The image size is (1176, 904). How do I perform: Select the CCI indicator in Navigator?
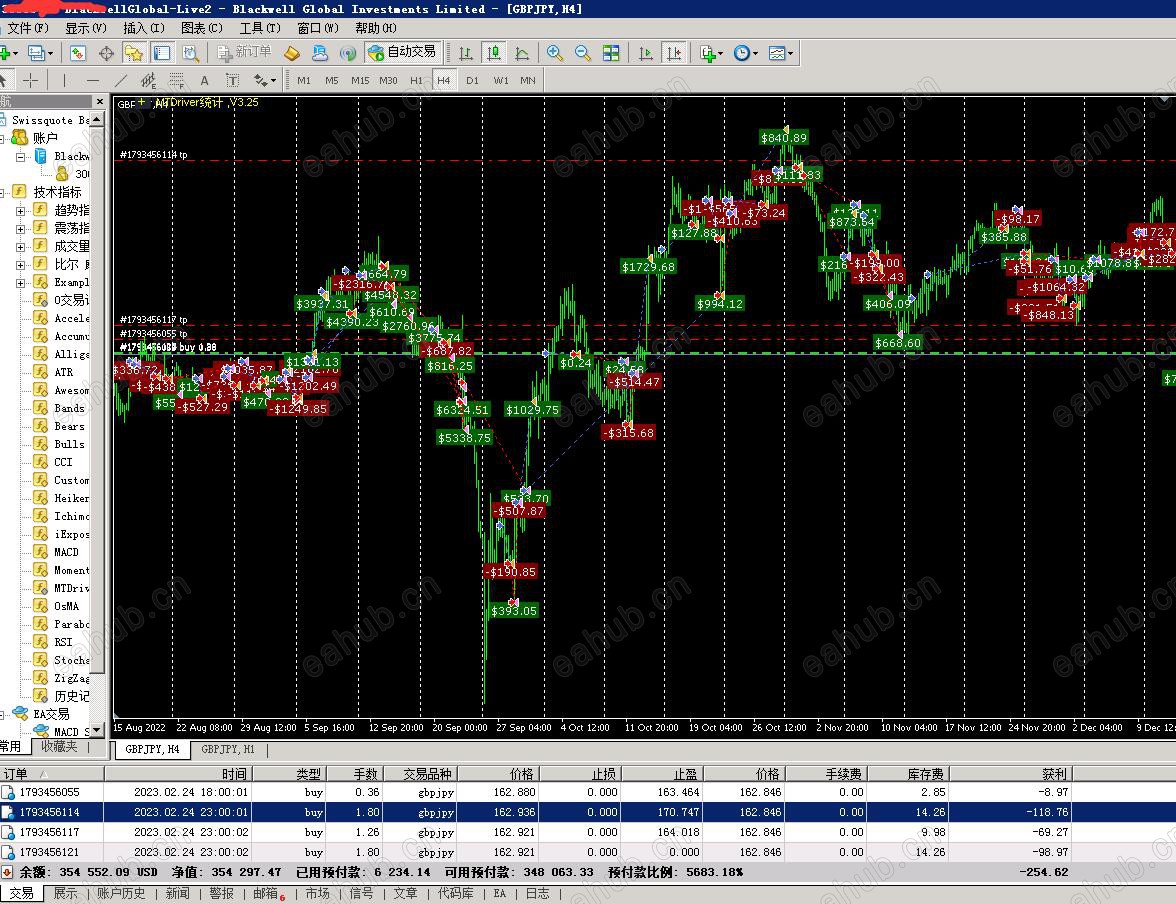(x=63, y=462)
